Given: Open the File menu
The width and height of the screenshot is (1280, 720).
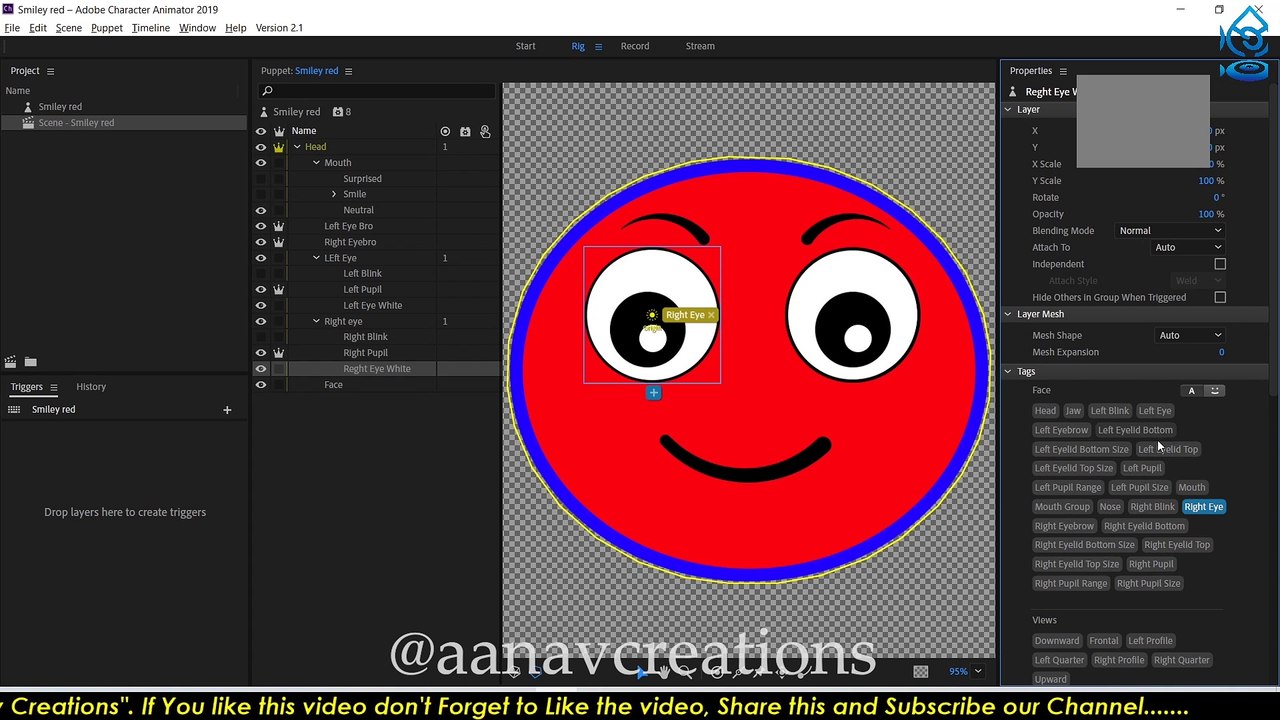Looking at the screenshot, I should click(x=12, y=28).
